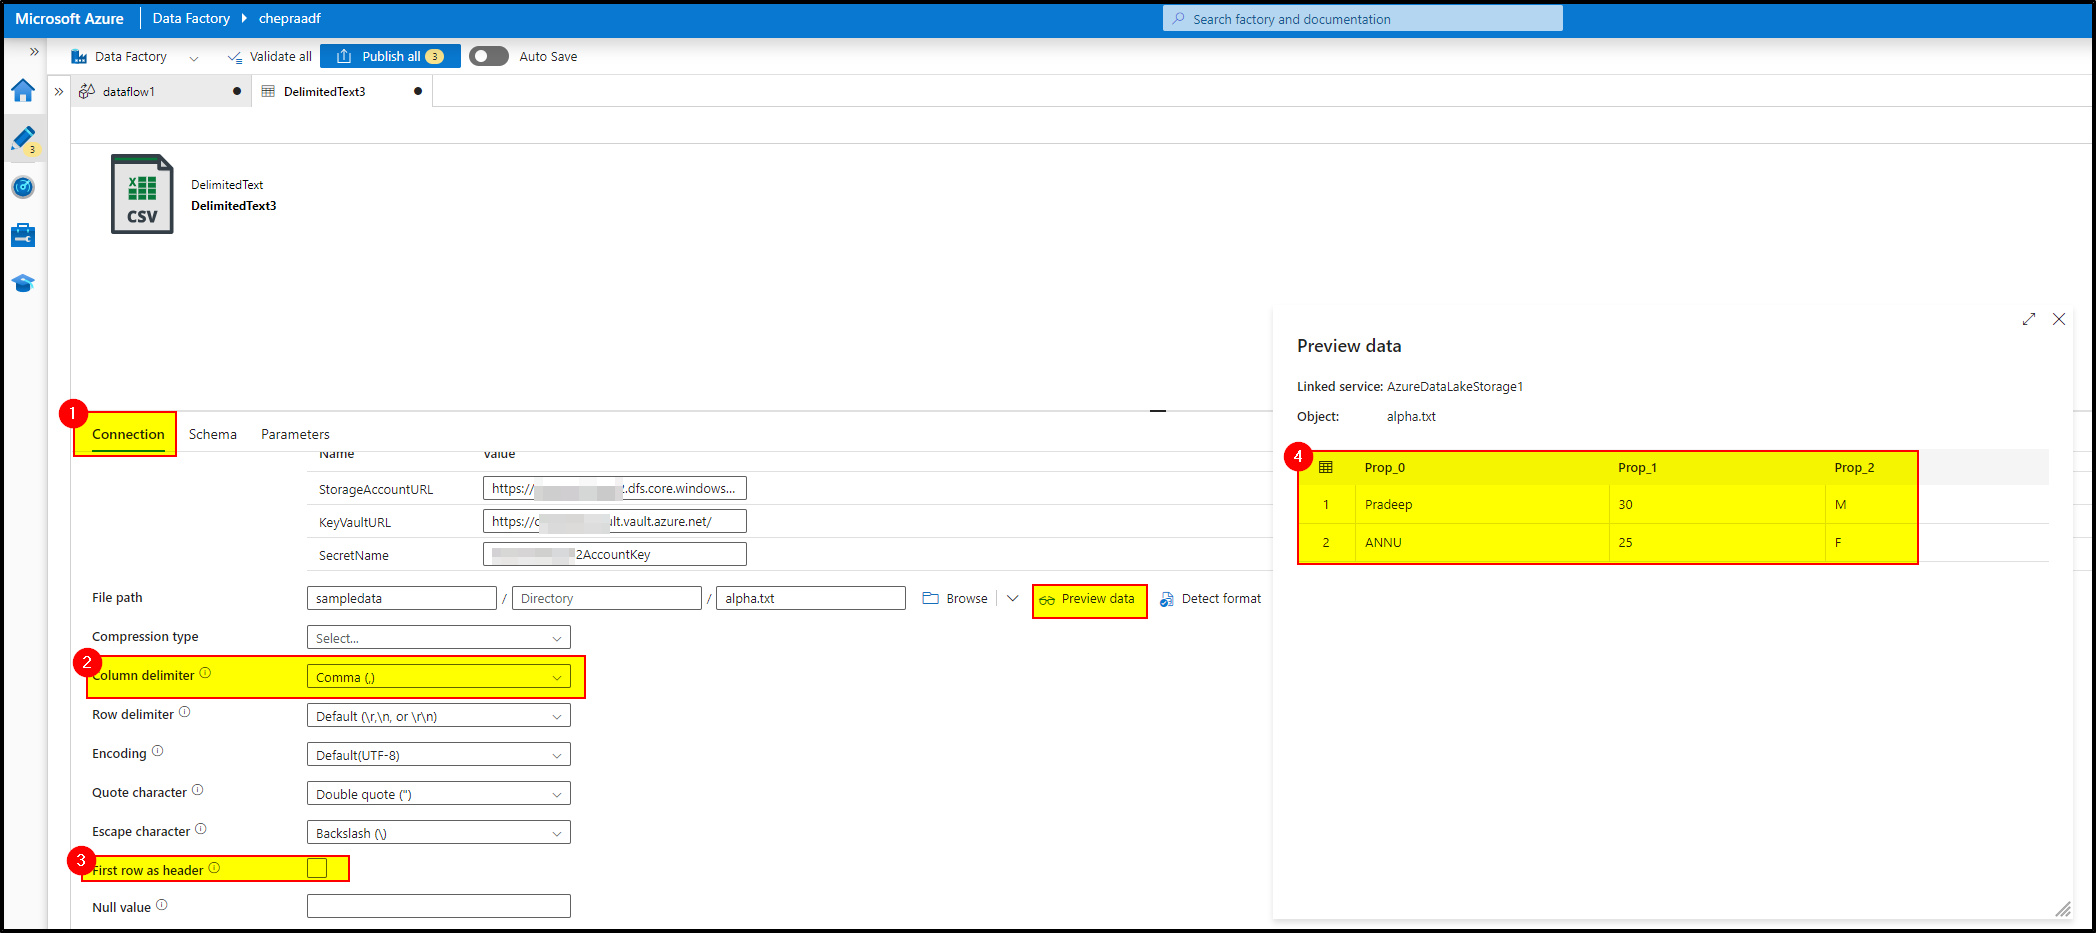This screenshot has height=933, width=2096.
Task: Toggle the Auto Save switch
Action: tap(489, 57)
